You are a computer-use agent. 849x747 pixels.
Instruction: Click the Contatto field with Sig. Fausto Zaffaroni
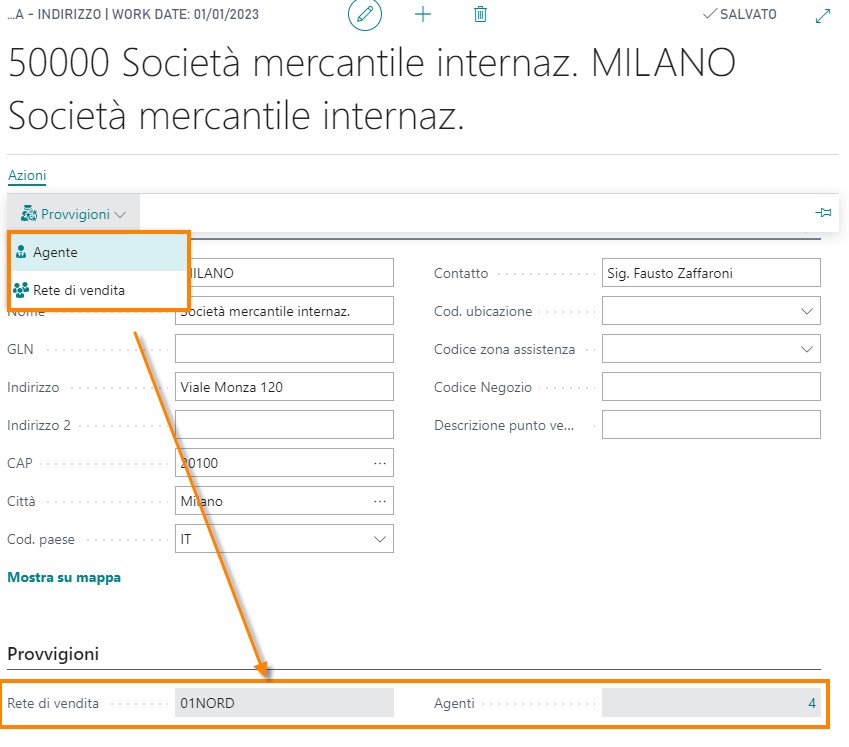point(710,273)
